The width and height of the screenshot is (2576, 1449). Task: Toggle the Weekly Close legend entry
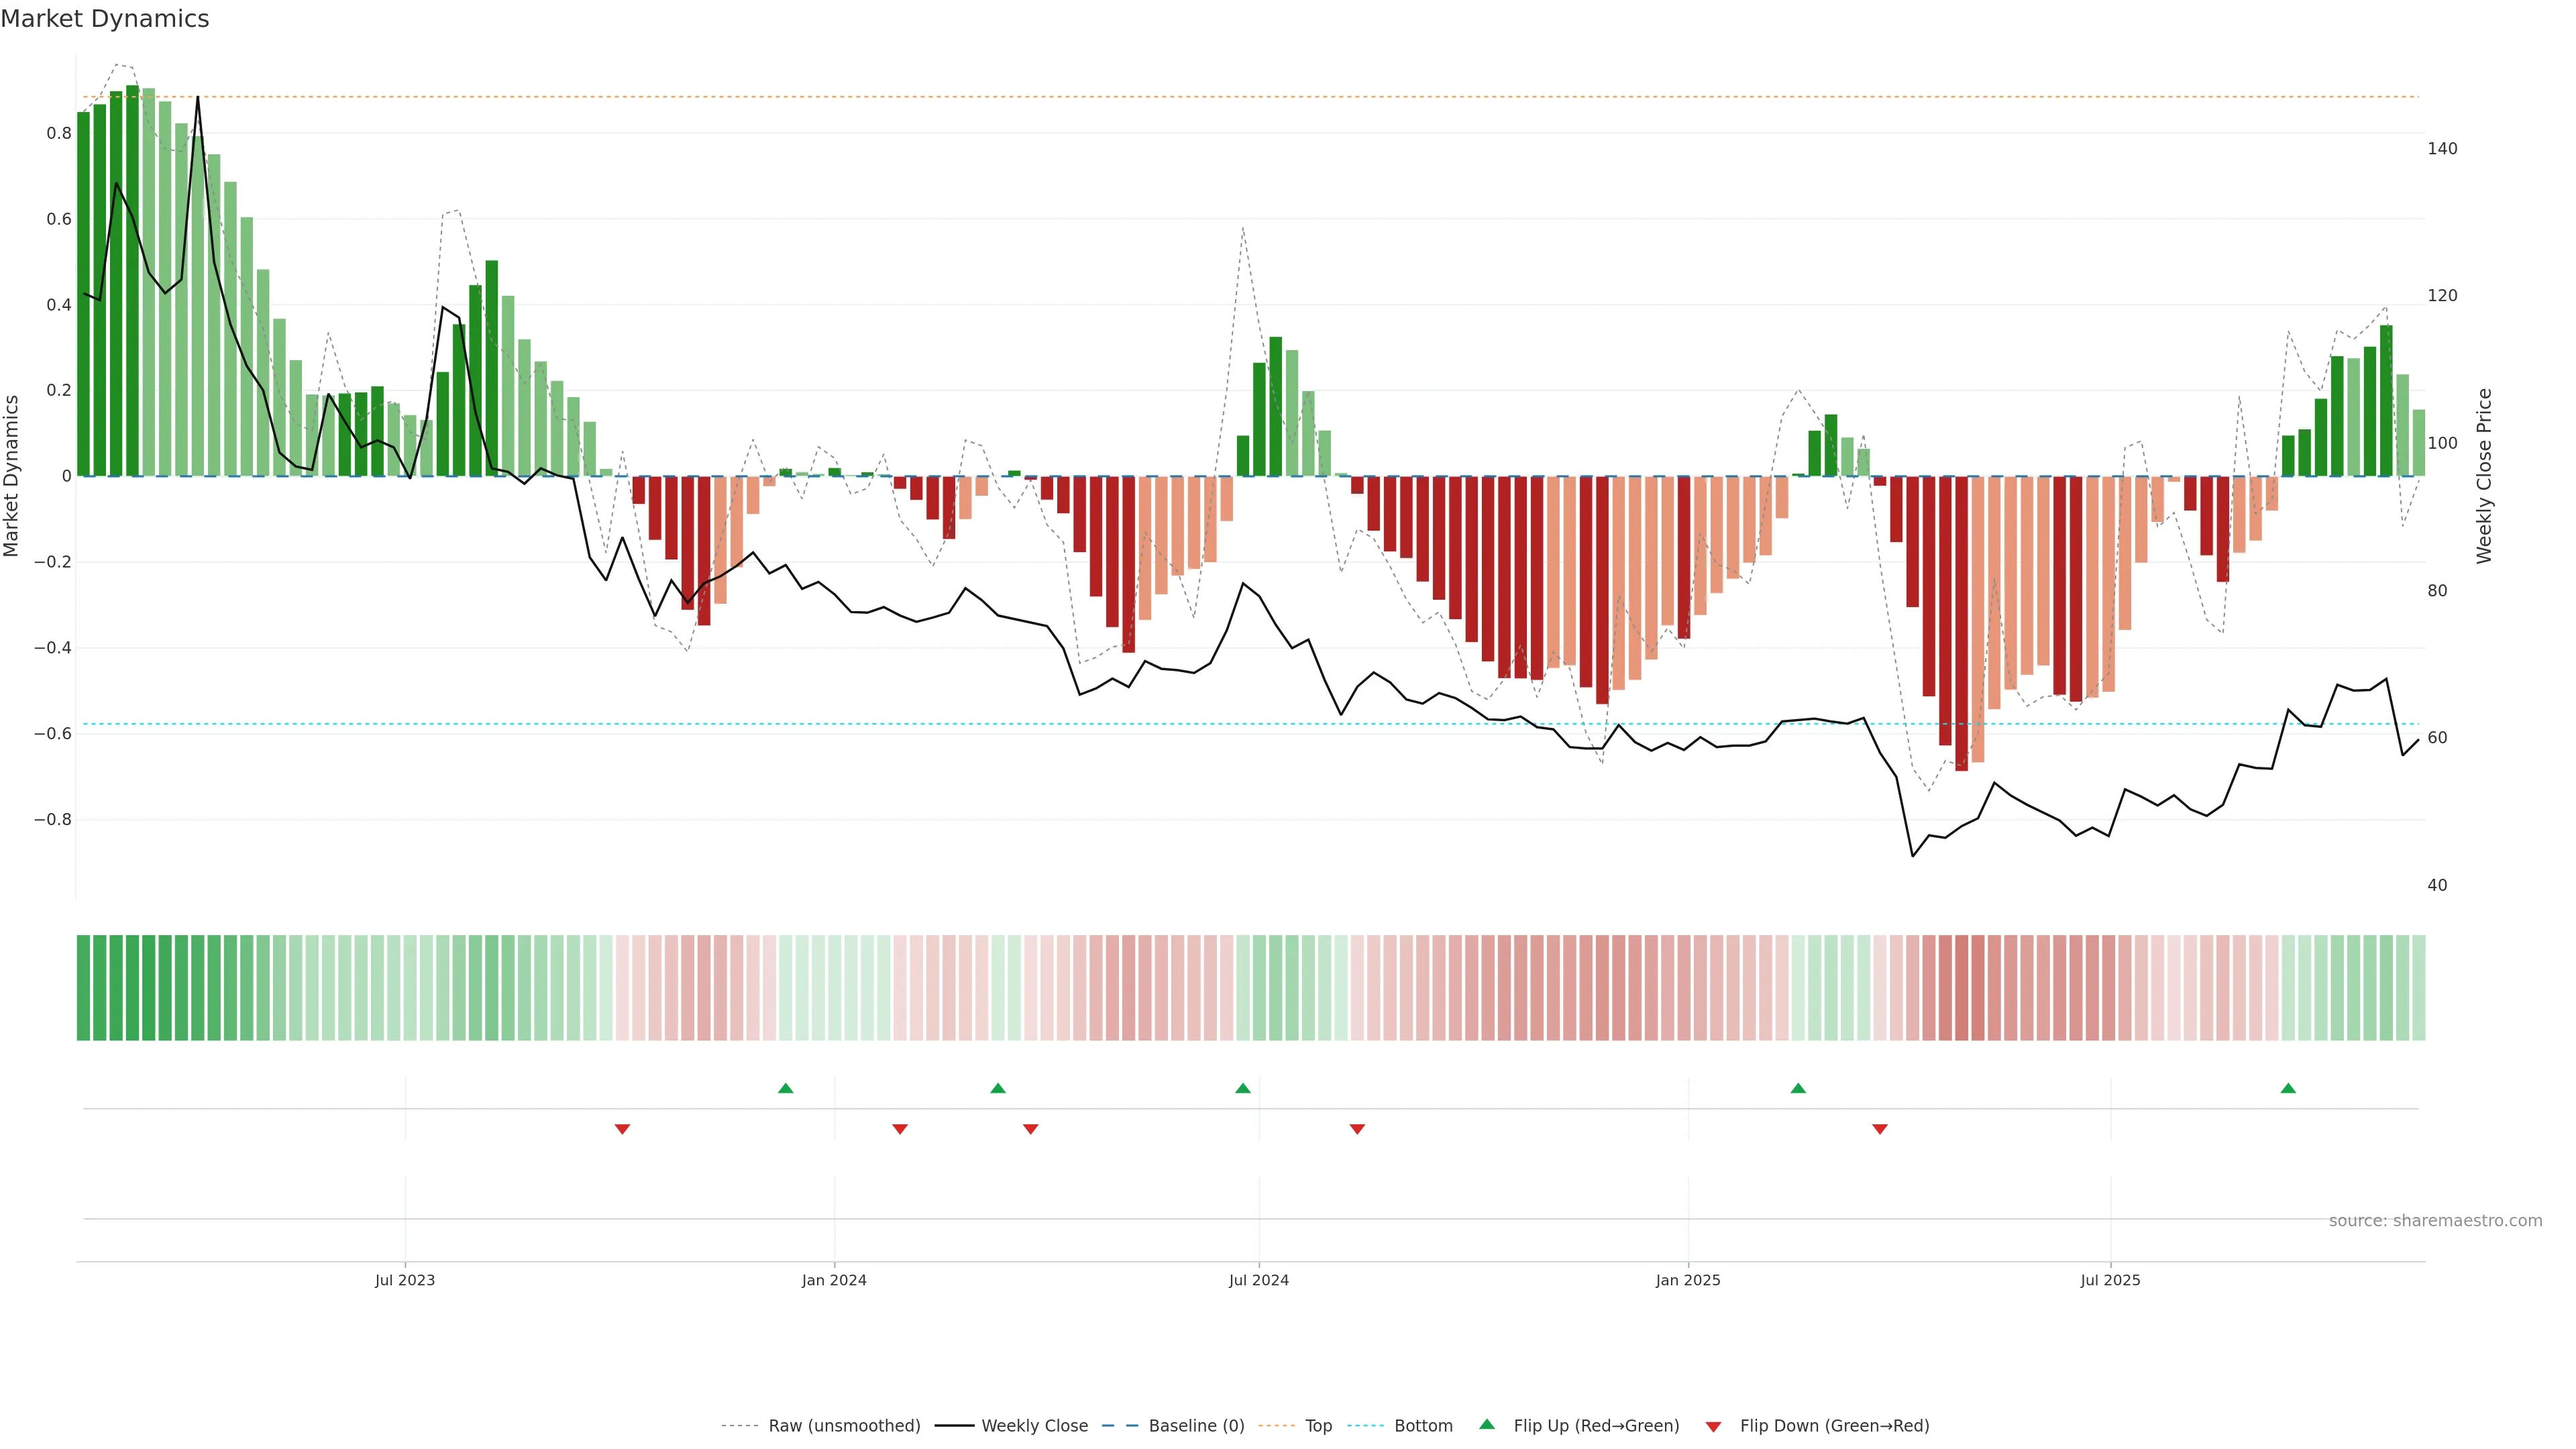[x=1034, y=1425]
